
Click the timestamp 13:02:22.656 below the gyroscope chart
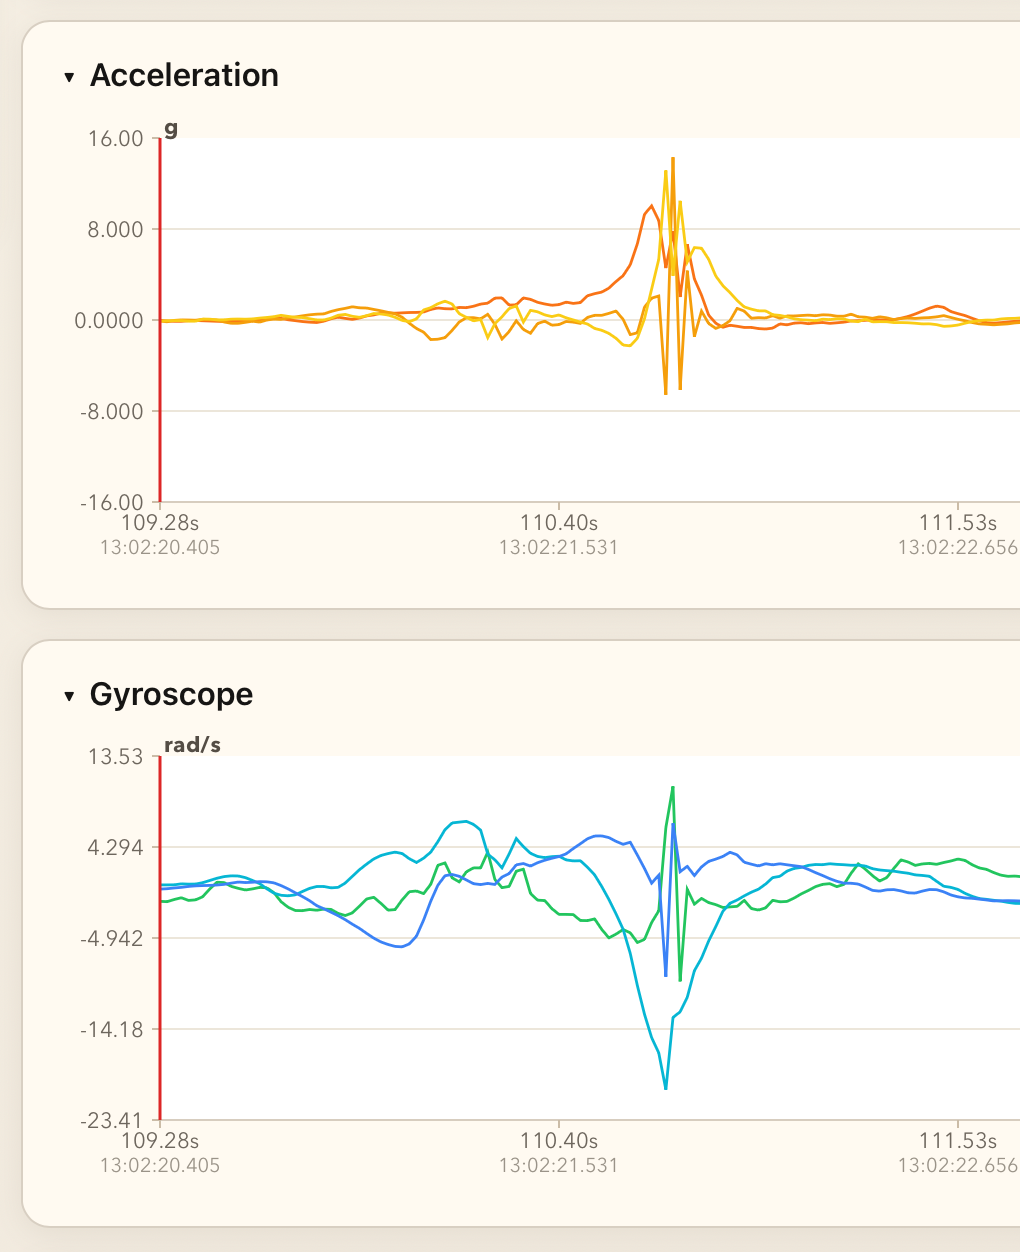click(958, 1166)
